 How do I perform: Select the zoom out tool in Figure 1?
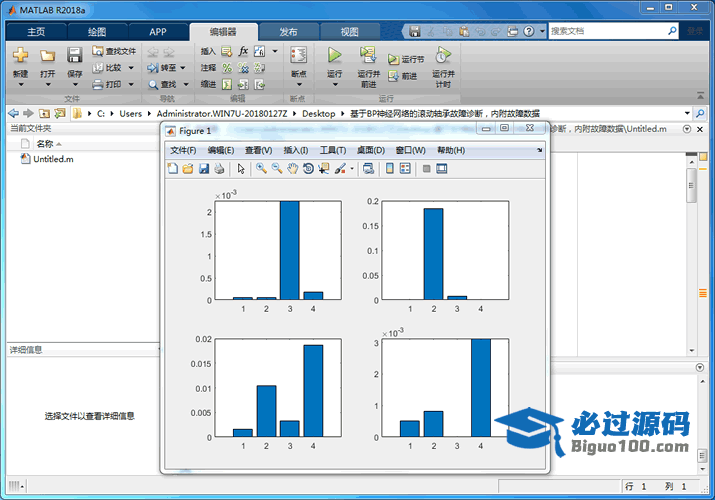[277, 169]
